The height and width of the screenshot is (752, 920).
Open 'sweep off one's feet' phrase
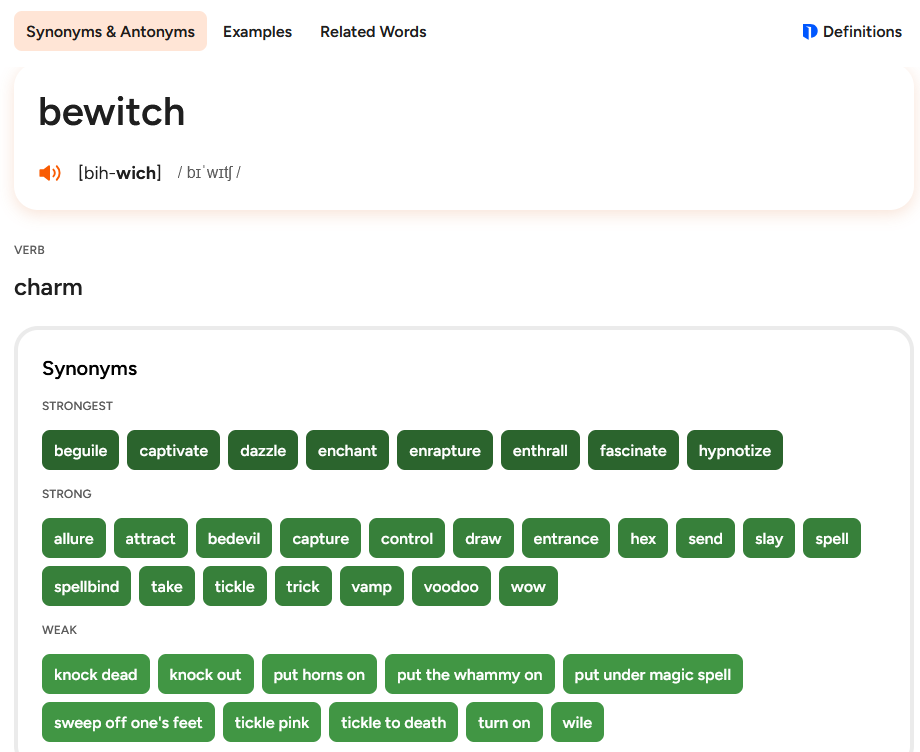128,723
